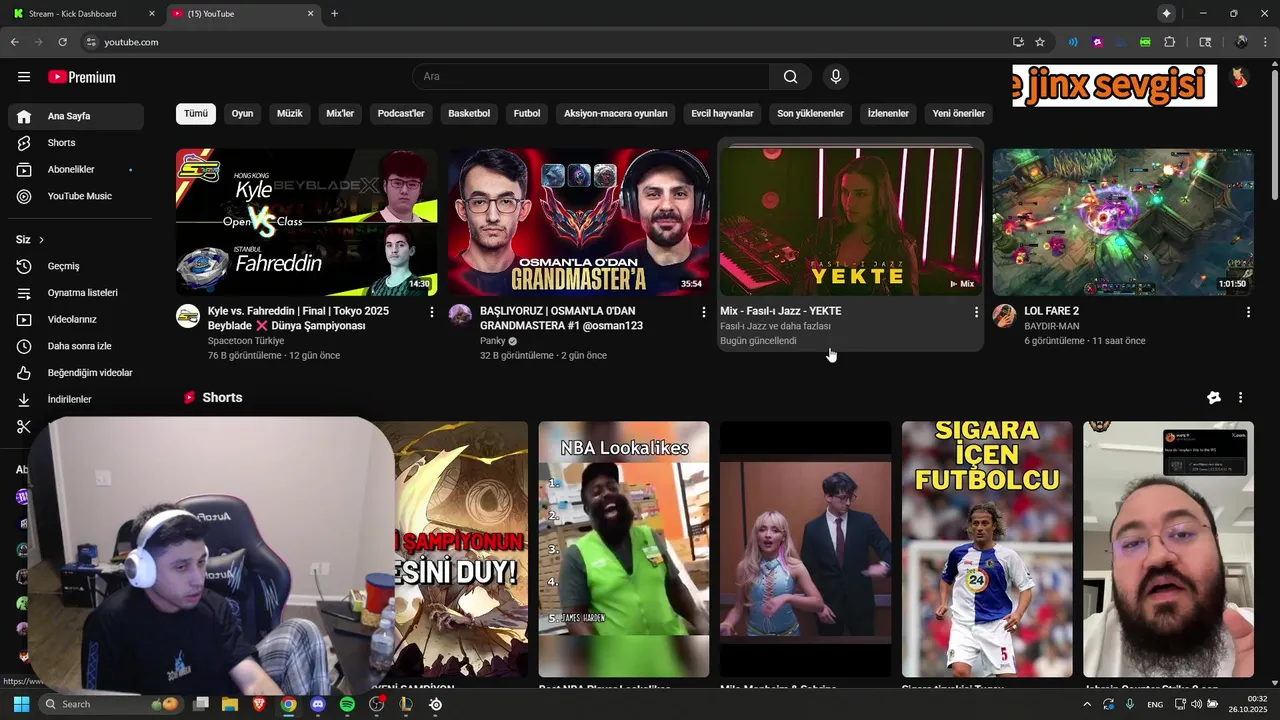
Task: Click the search magnifier button
Action: click(790, 77)
